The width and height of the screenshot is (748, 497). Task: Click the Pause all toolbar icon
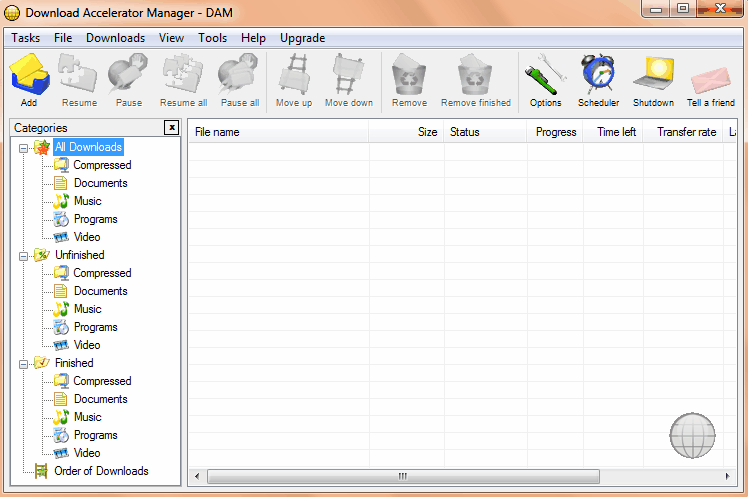click(239, 73)
